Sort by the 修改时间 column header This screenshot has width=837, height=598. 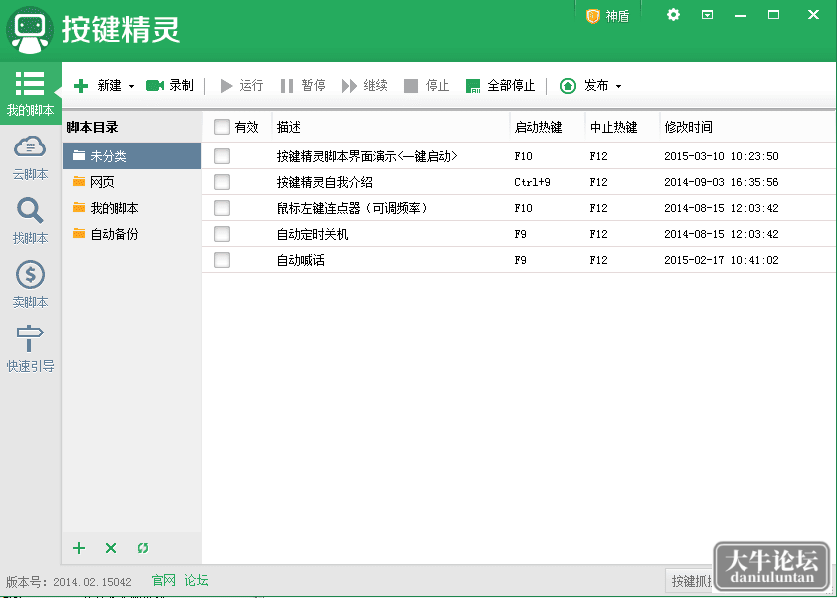(x=748, y=127)
